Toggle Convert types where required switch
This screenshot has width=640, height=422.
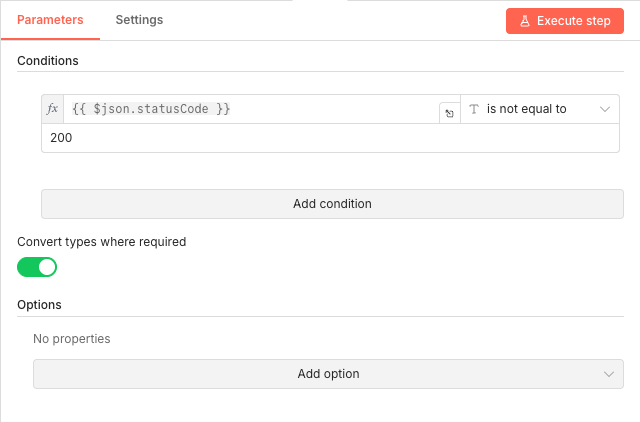pos(37,267)
